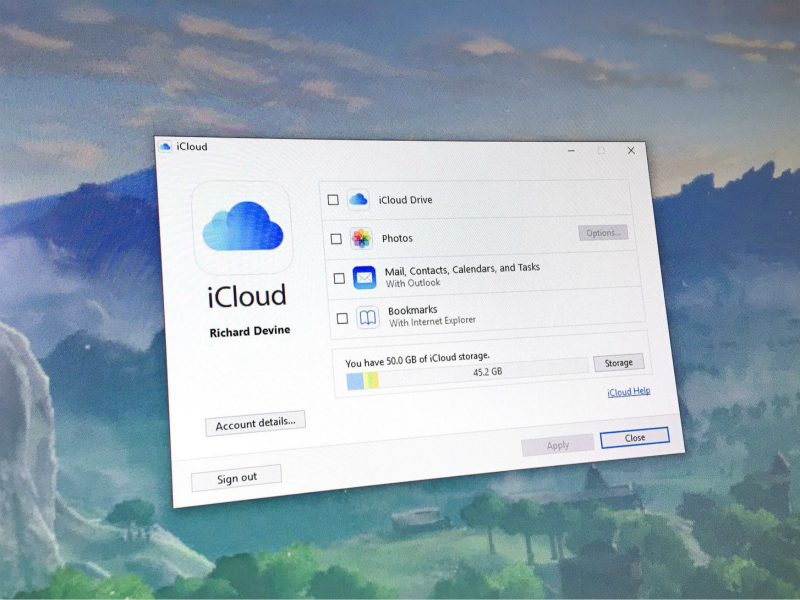Click the Mail envelope icon

(x=364, y=278)
